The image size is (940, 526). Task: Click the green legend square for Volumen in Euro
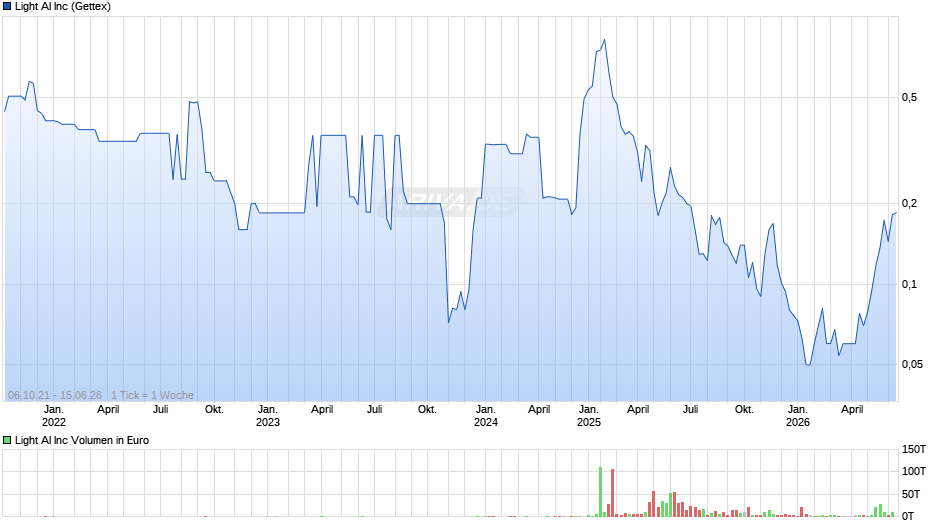point(7,440)
